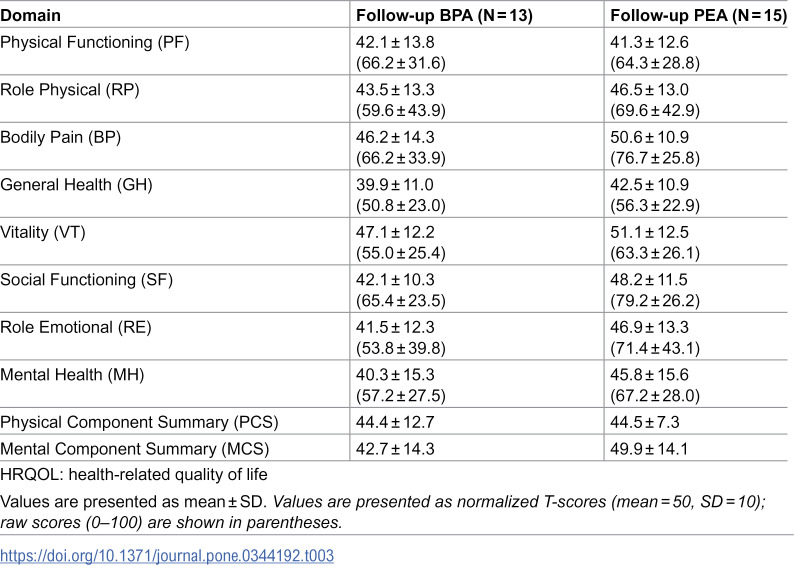Screen dimensions: 794x566
Task: Click the Physical Functioning (PF) row label
Action: click(95, 42)
